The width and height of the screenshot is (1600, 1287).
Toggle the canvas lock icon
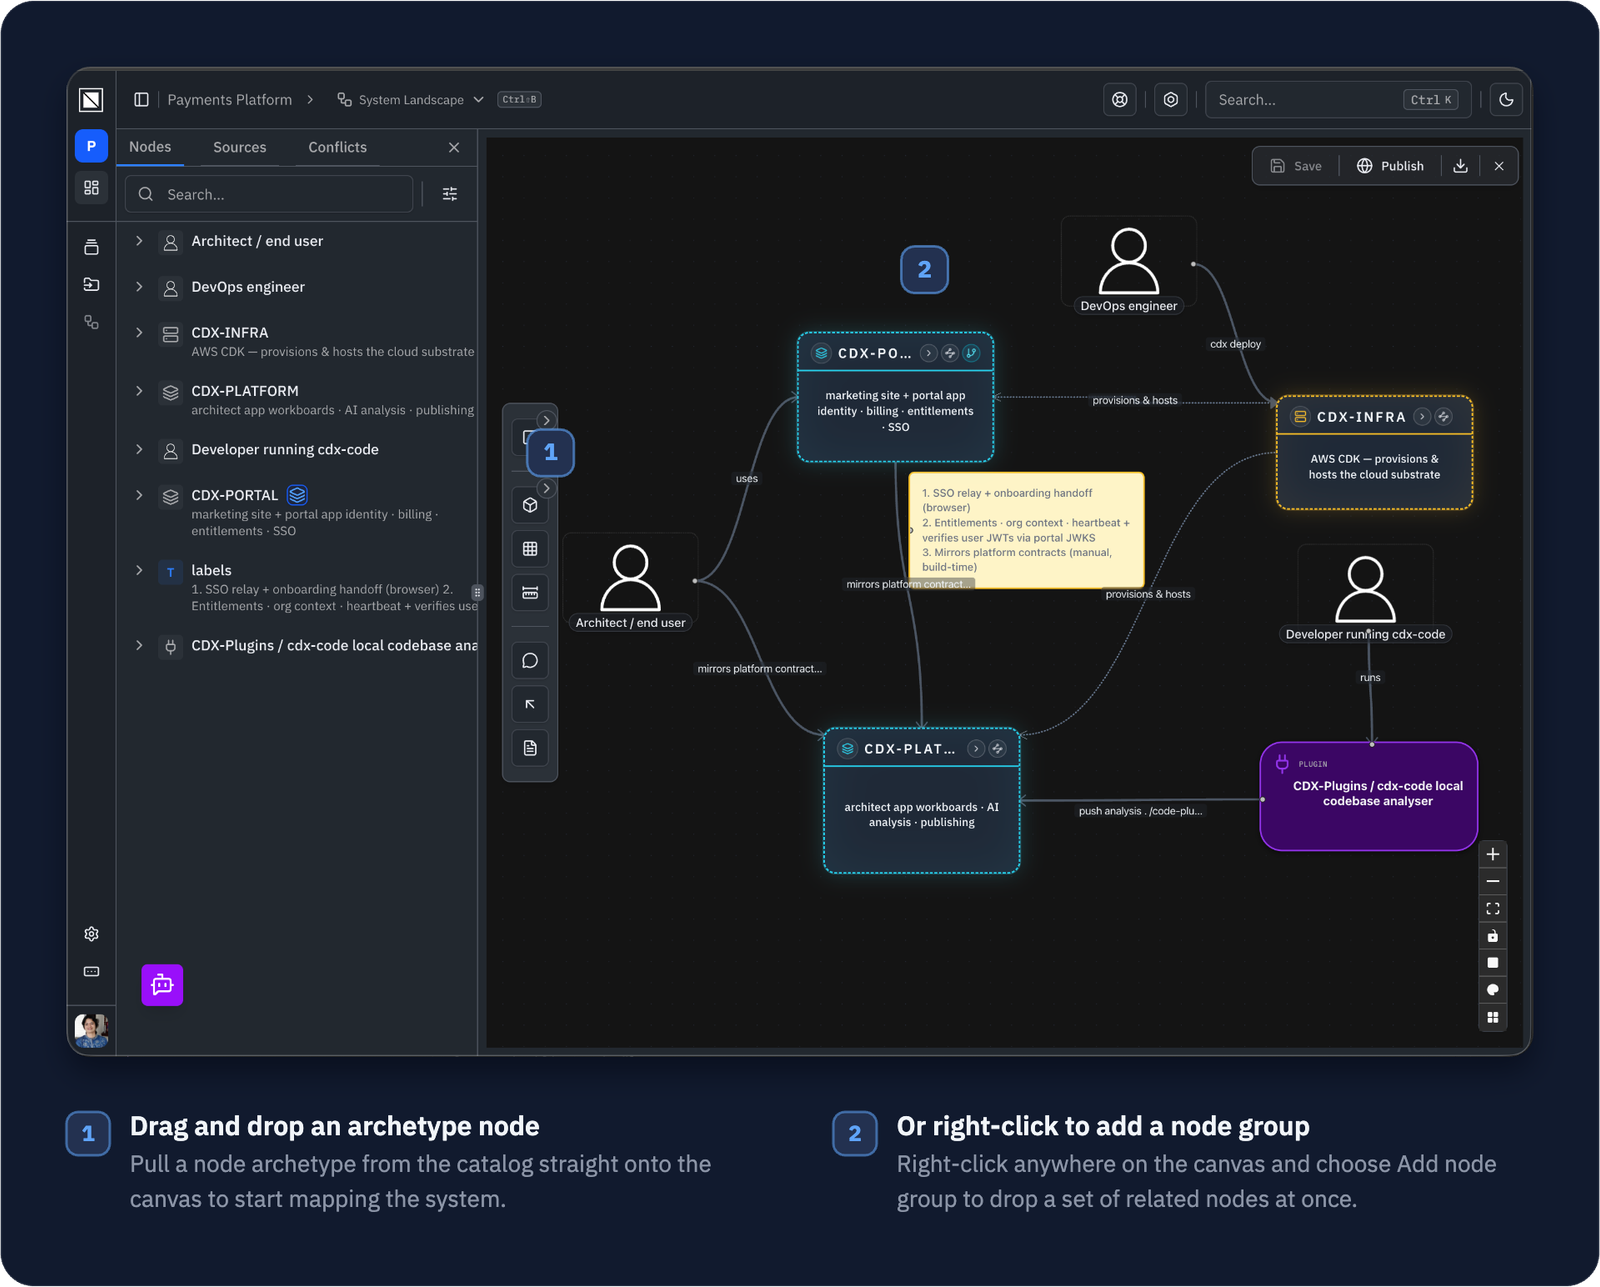(x=1493, y=936)
